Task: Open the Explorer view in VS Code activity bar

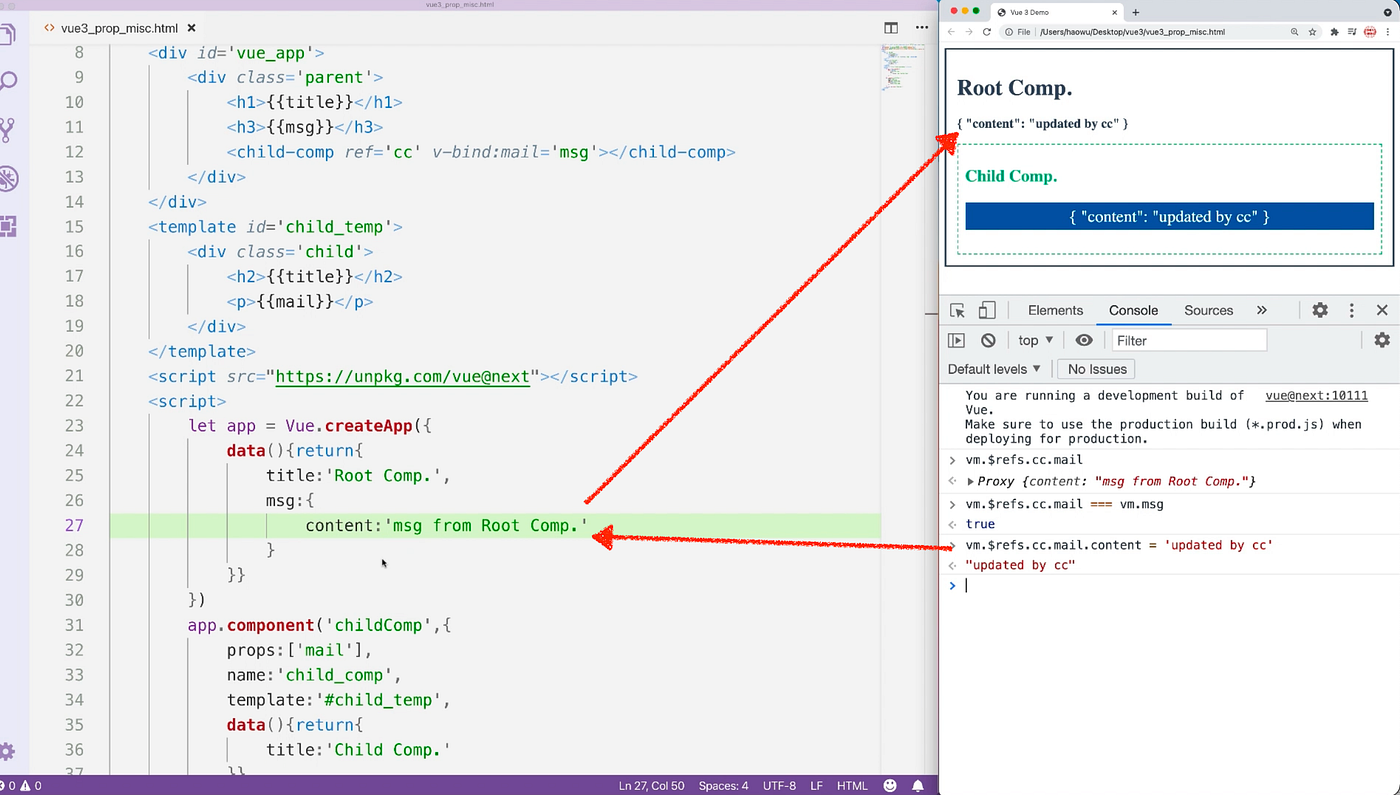Action: click(x=8, y=34)
